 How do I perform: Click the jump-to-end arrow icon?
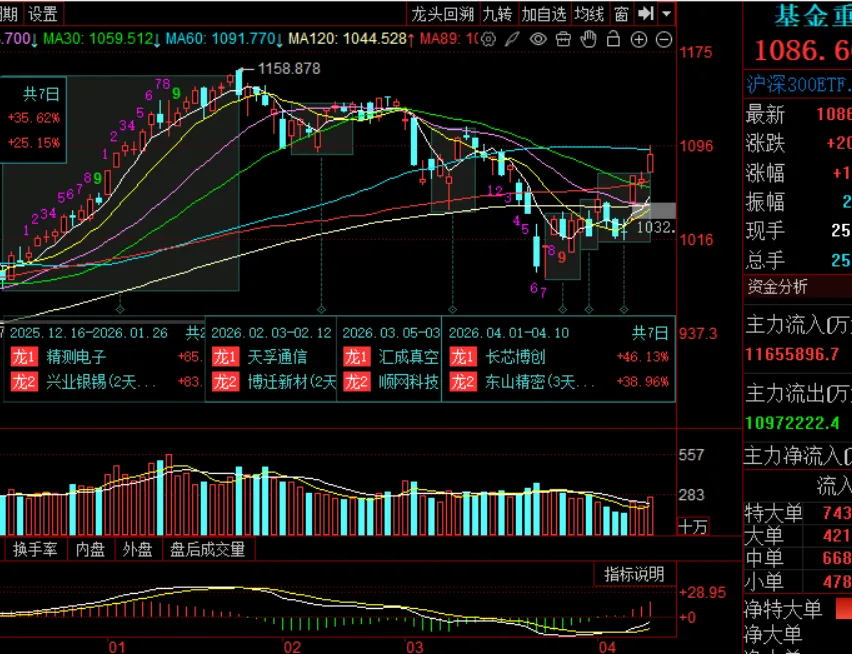pyautogui.click(x=646, y=14)
